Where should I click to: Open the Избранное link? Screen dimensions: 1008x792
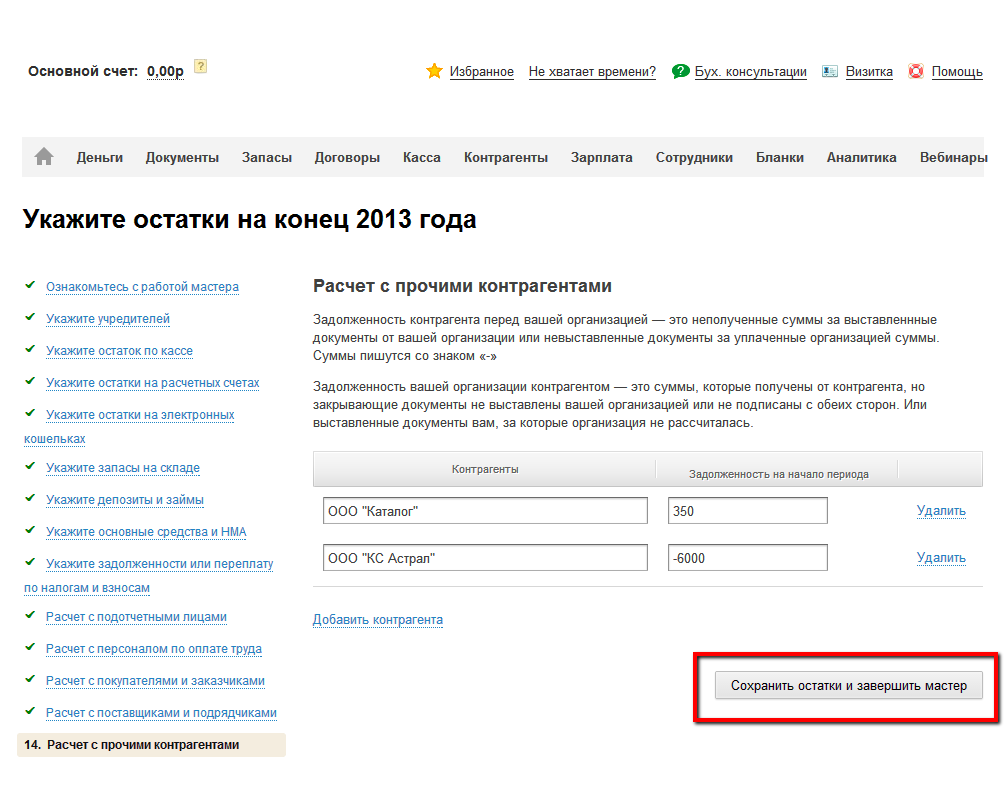coord(482,72)
